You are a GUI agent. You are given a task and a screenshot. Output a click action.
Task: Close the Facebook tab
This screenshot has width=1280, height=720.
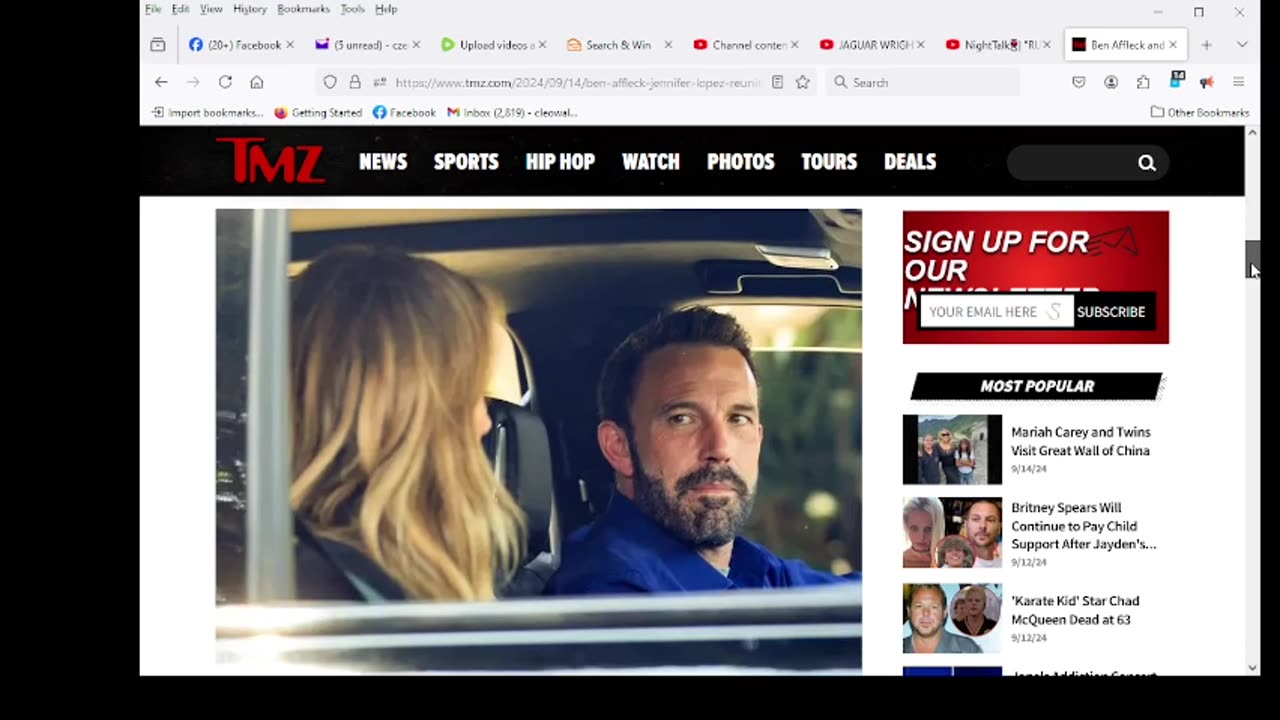[290, 45]
